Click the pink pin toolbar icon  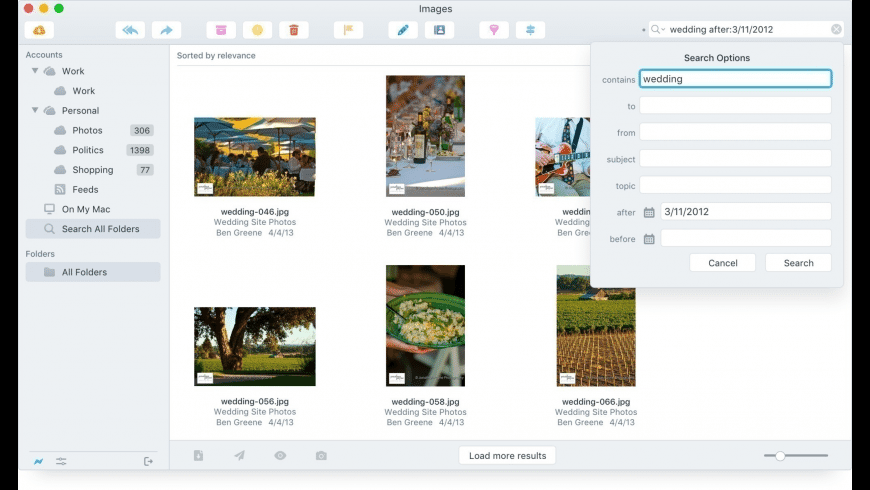click(x=494, y=30)
